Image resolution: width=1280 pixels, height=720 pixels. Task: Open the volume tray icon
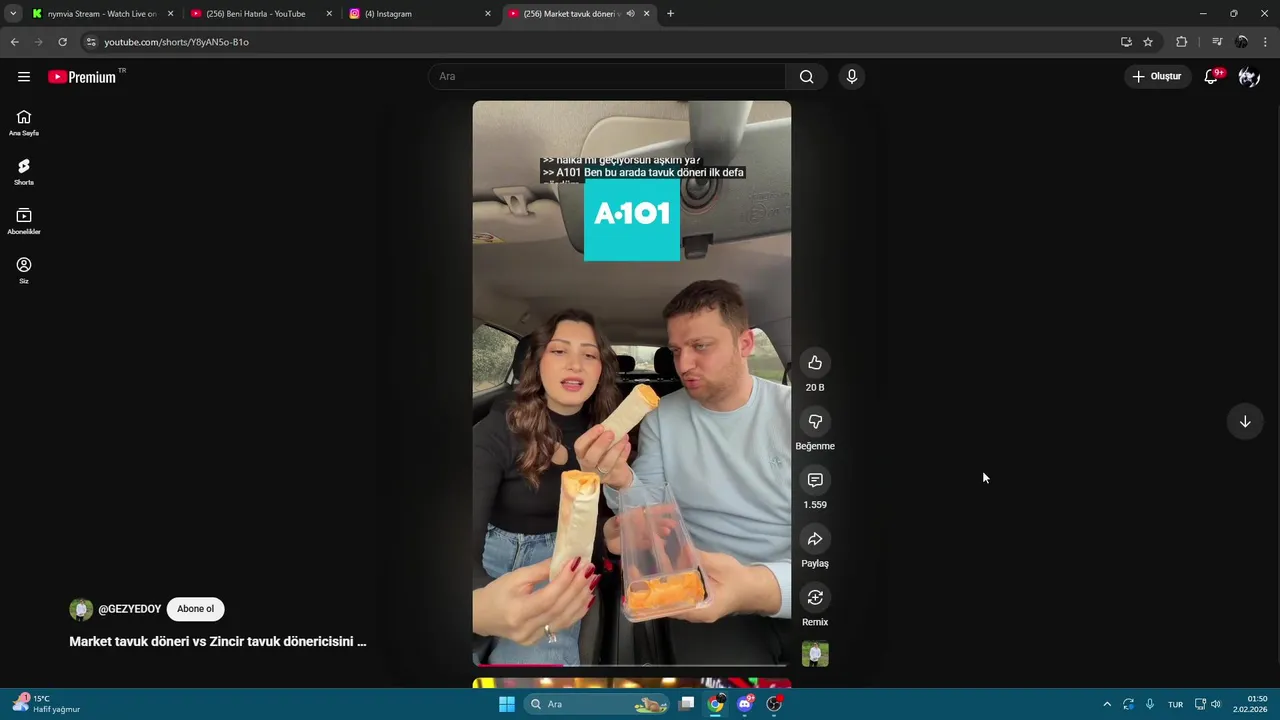[x=1216, y=704]
